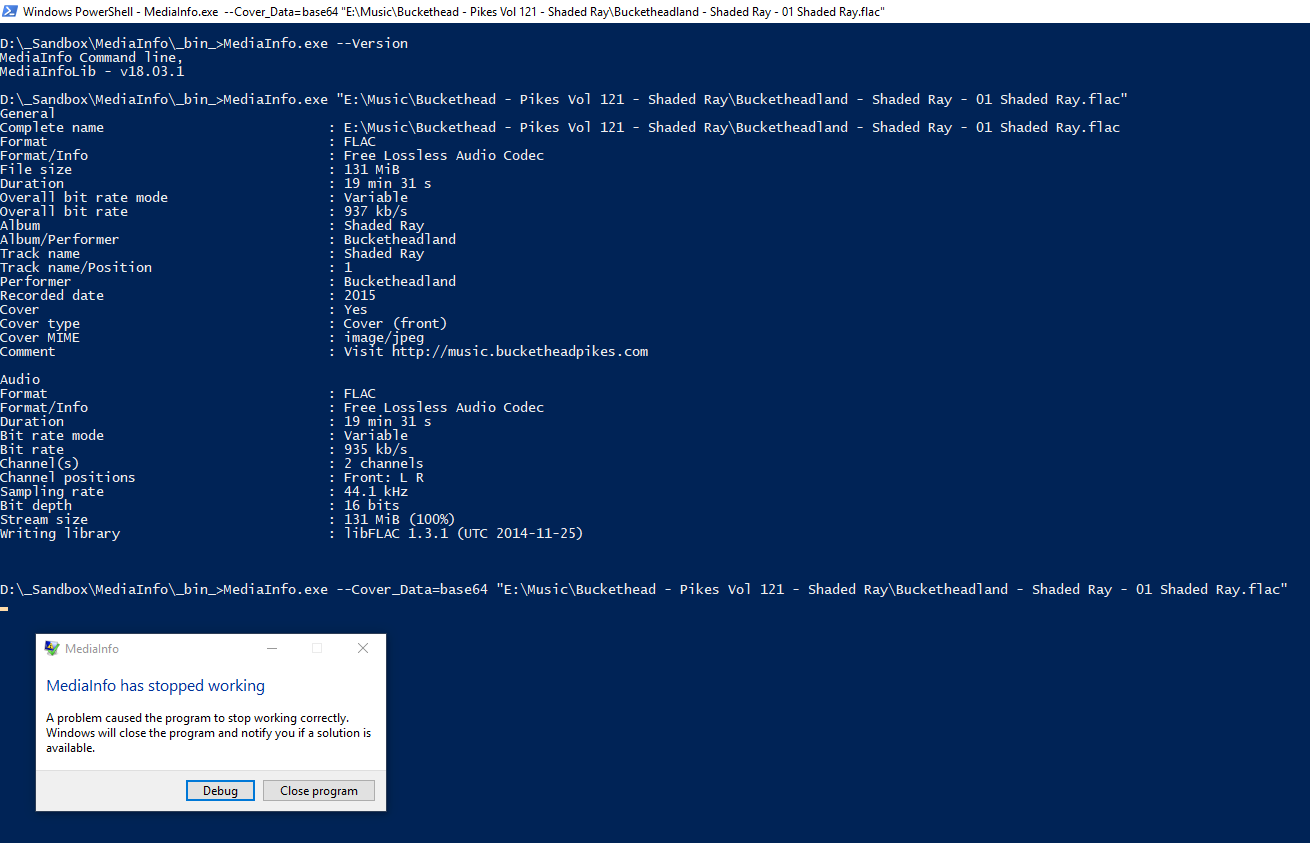Click the 'Overall bit rate mode' label

point(84,197)
